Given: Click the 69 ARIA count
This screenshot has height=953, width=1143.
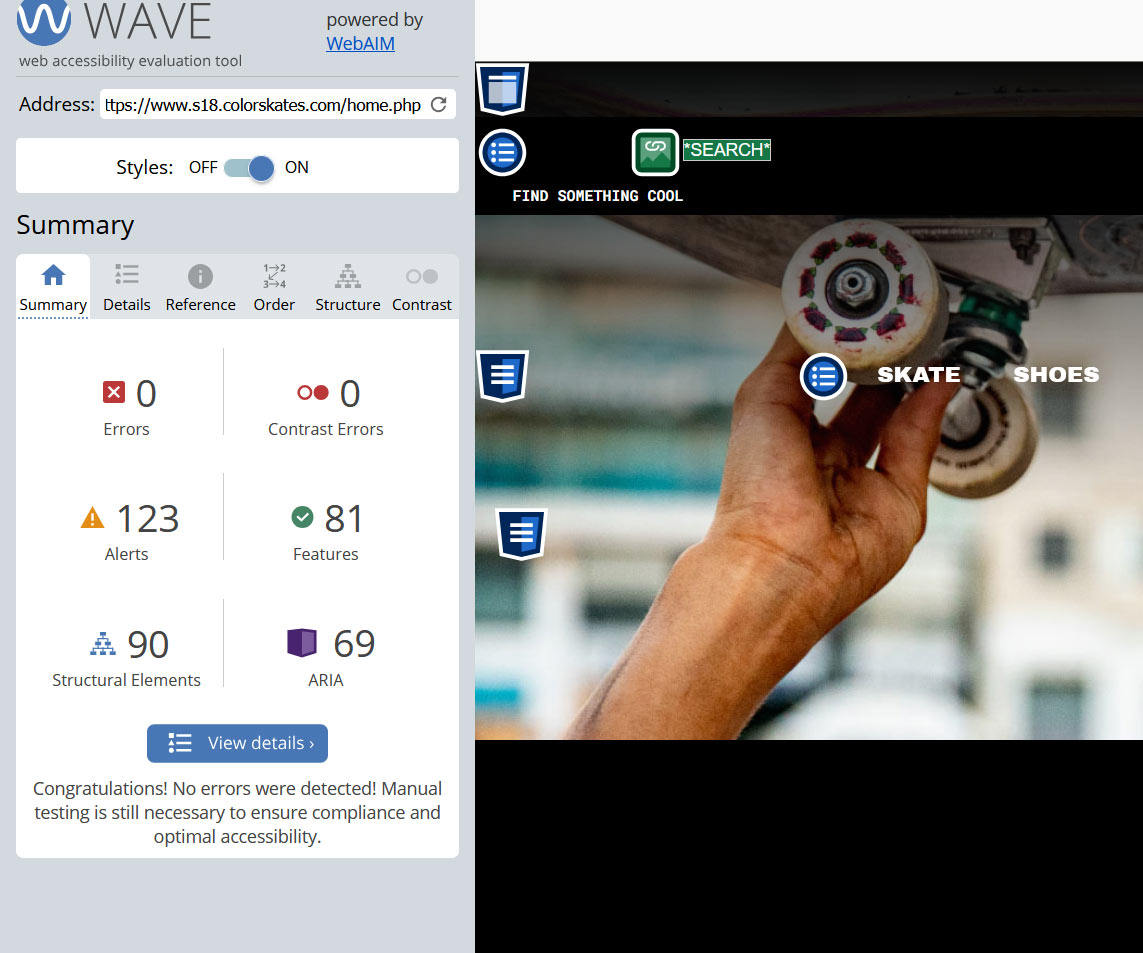Looking at the screenshot, I should pyautogui.click(x=354, y=643).
